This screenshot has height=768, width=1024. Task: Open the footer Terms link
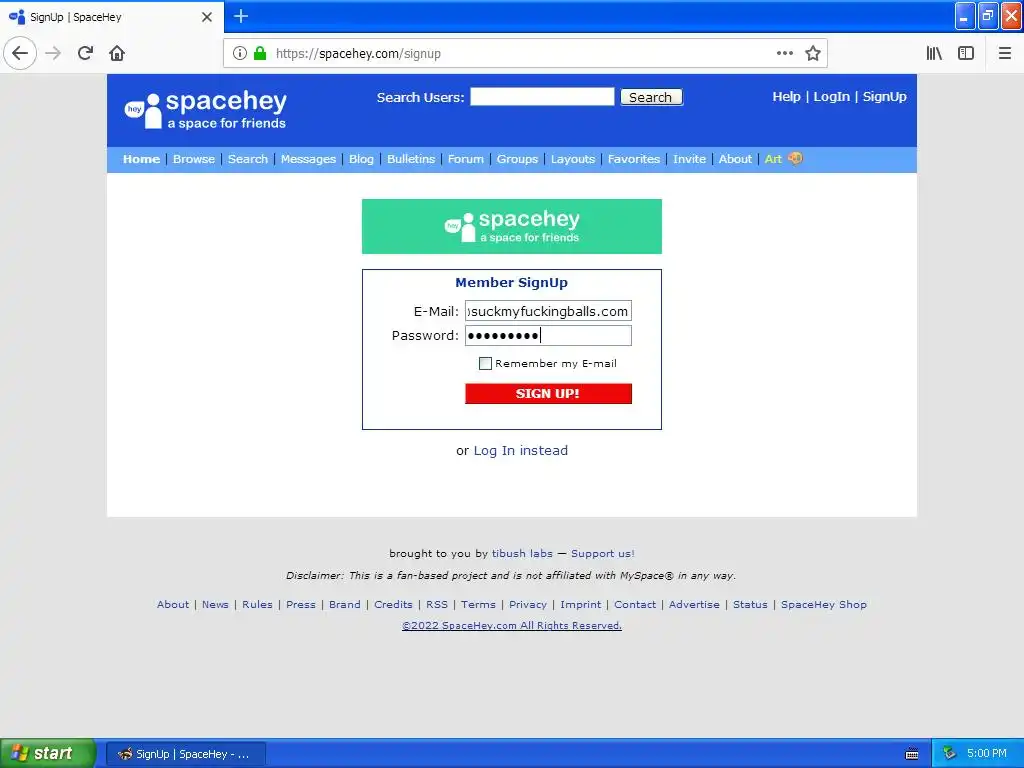pyautogui.click(x=479, y=605)
